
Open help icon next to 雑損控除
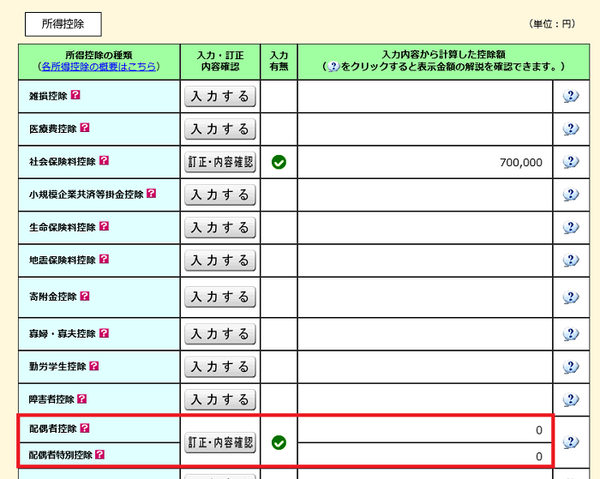(76, 95)
